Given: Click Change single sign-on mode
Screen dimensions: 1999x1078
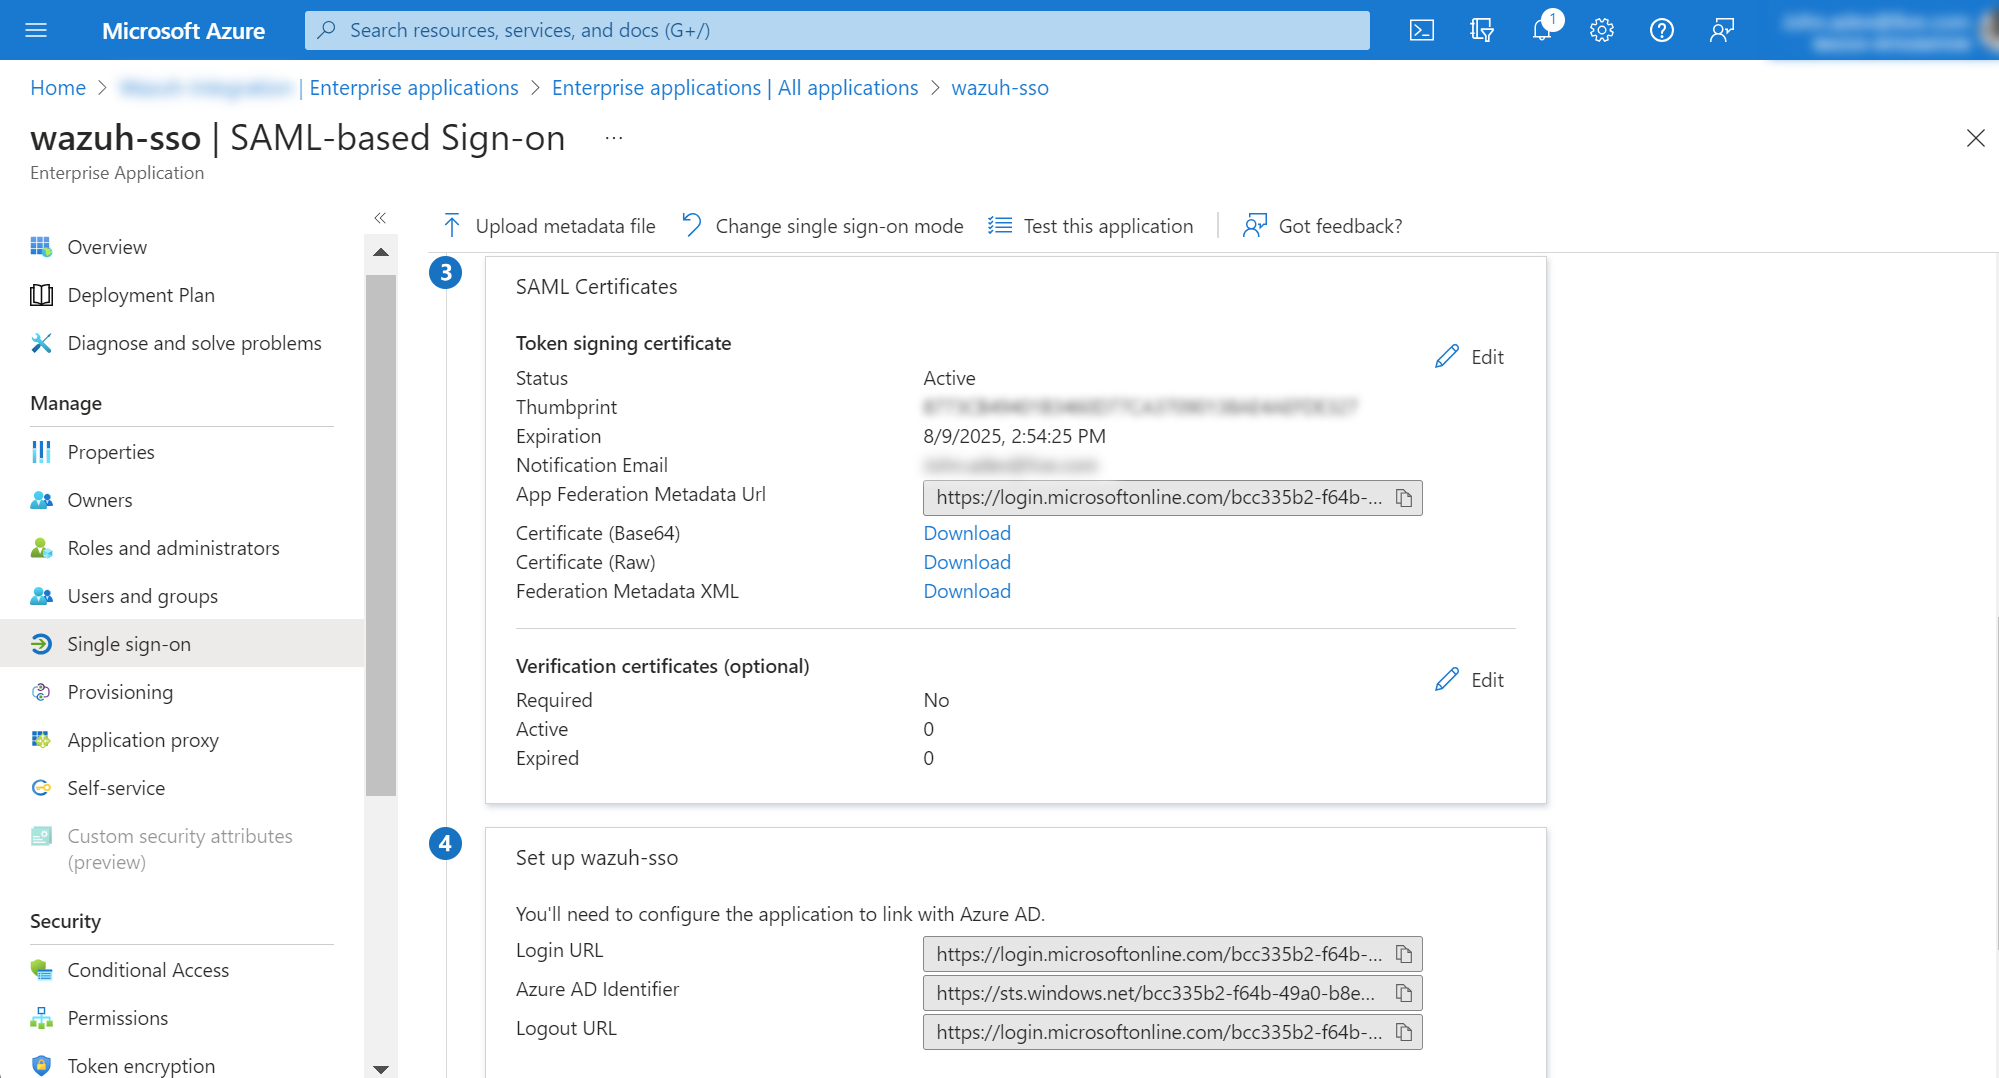Looking at the screenshot, I should pos(822,226).
